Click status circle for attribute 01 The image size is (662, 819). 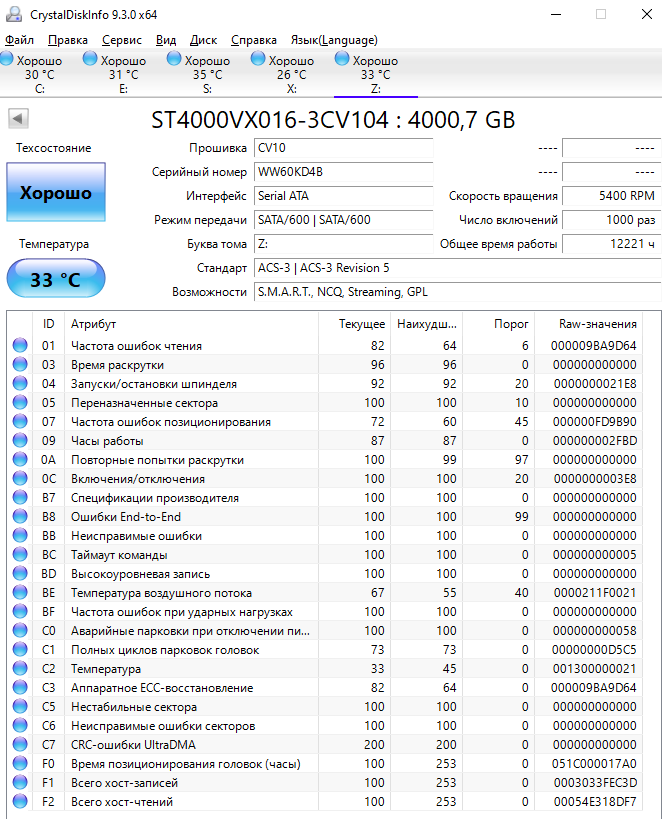20,345
